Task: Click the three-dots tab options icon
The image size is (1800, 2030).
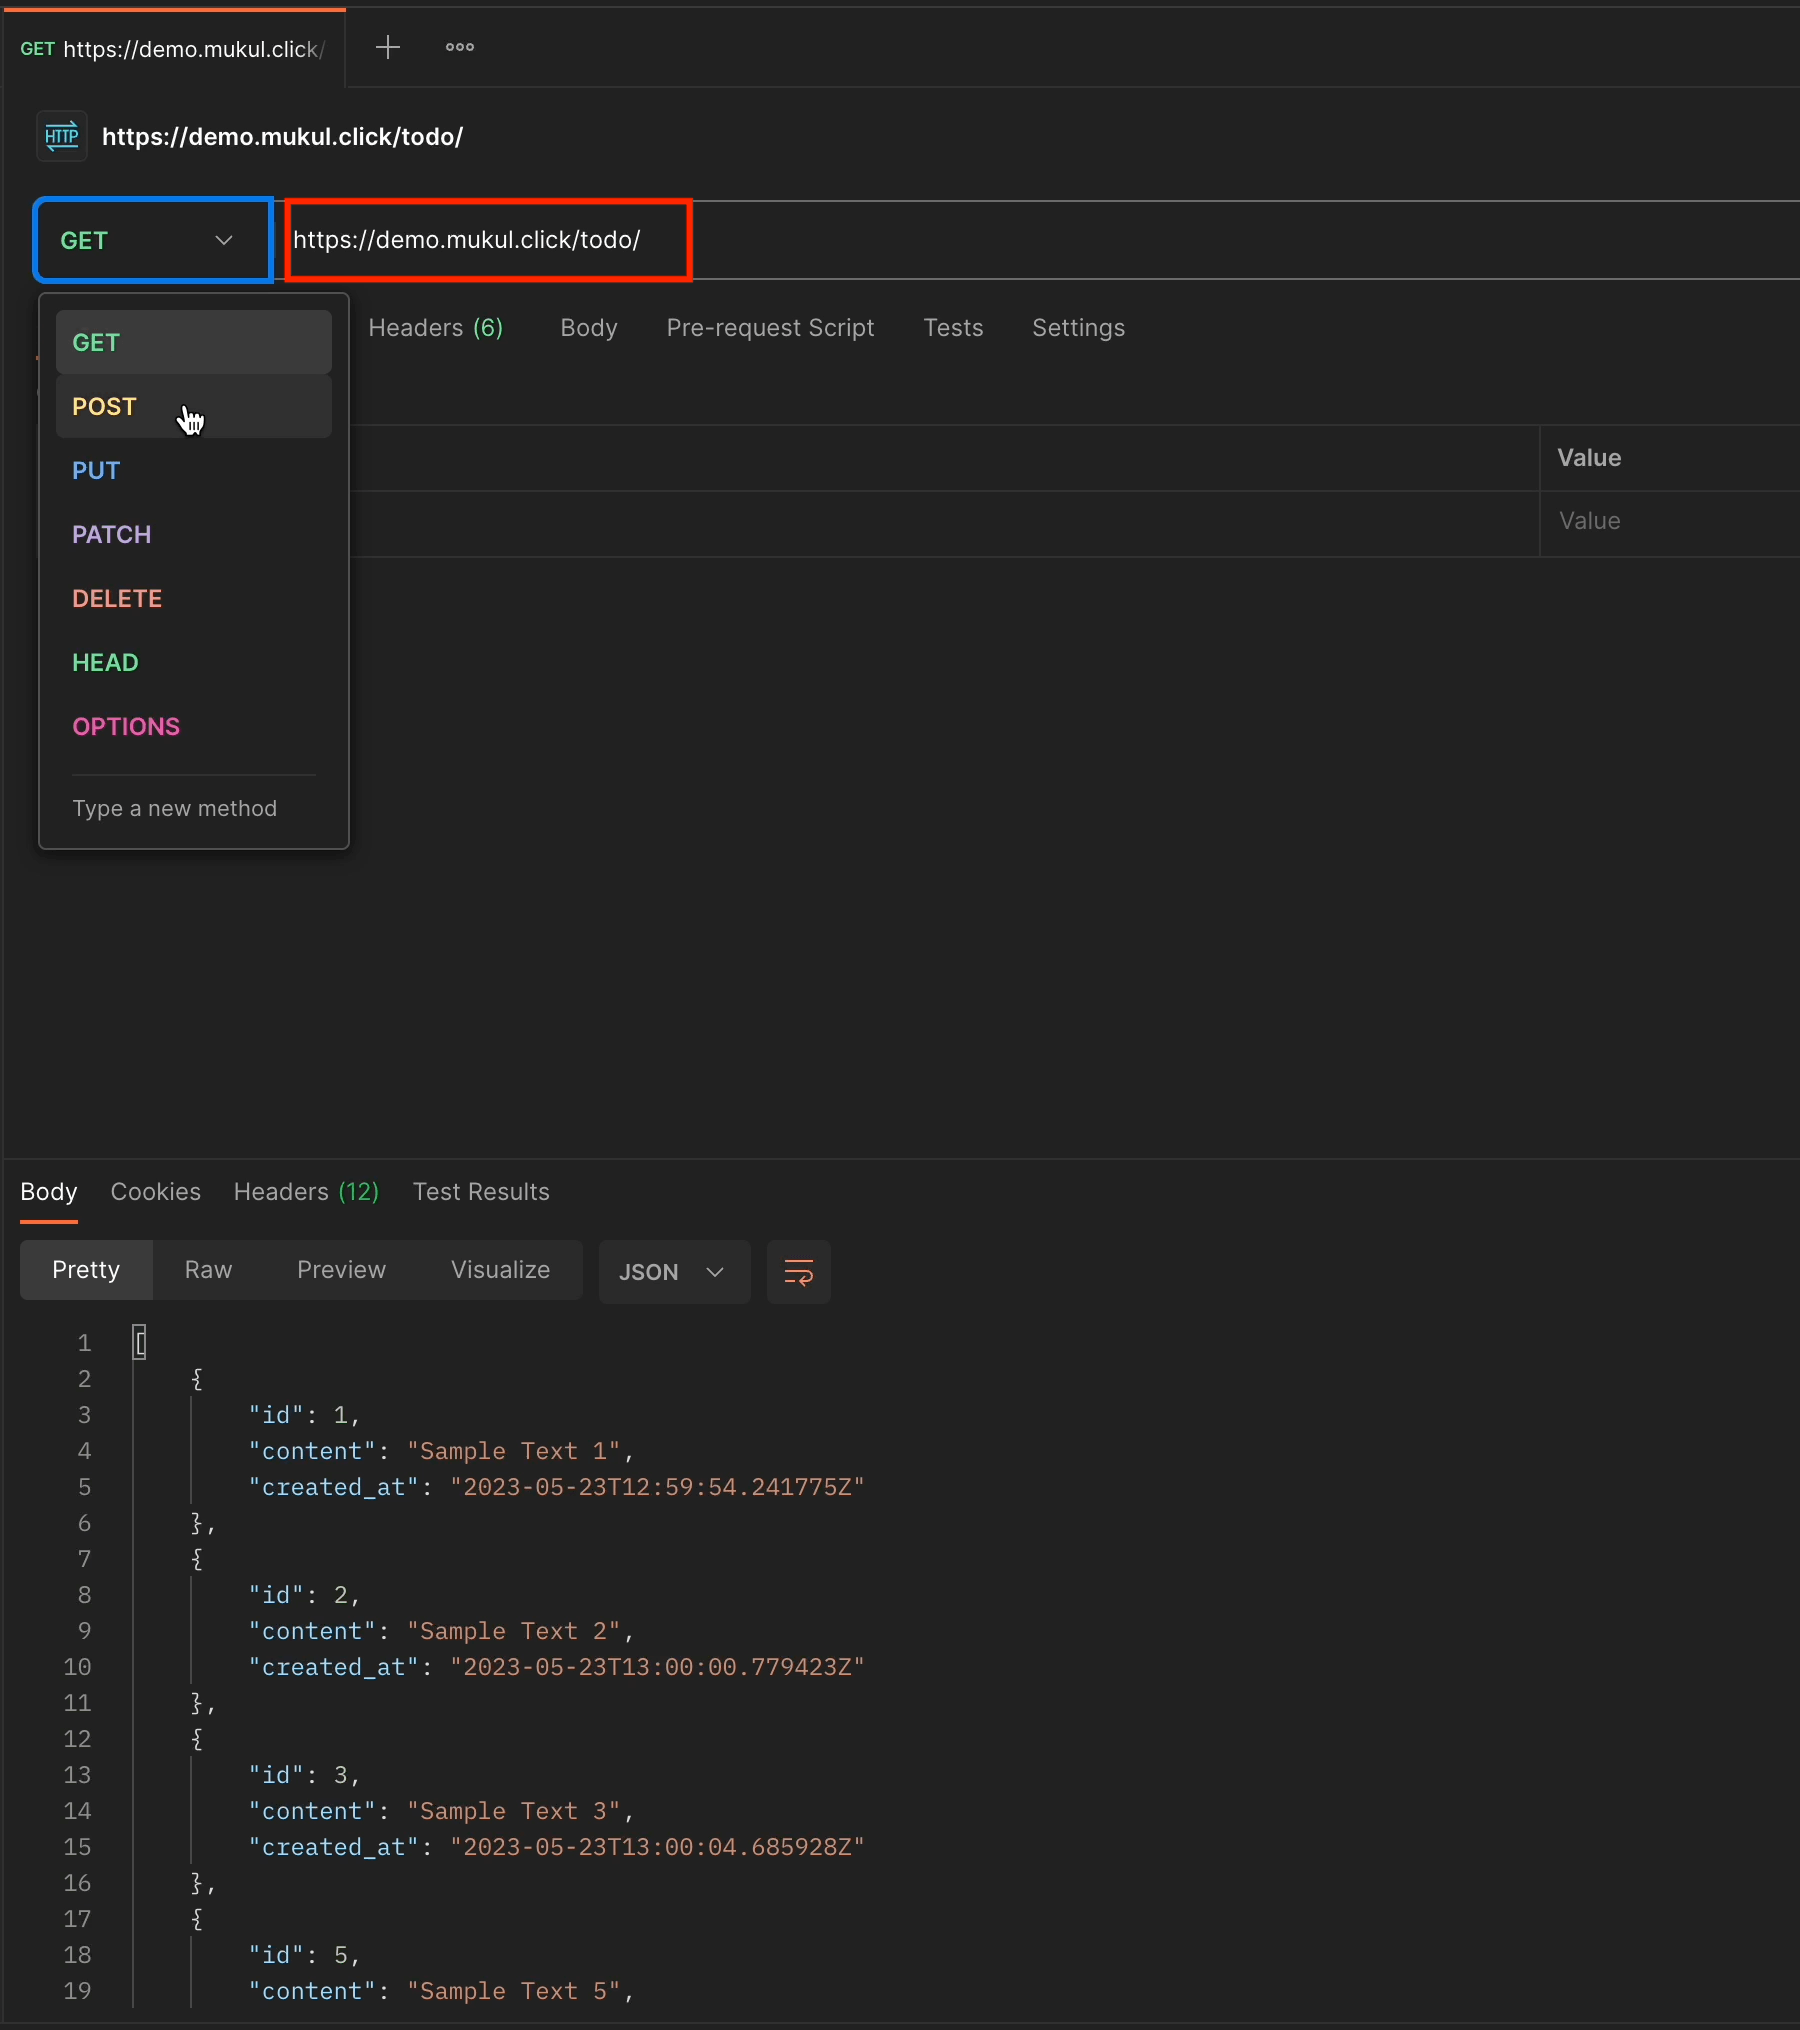Action: 460,47
